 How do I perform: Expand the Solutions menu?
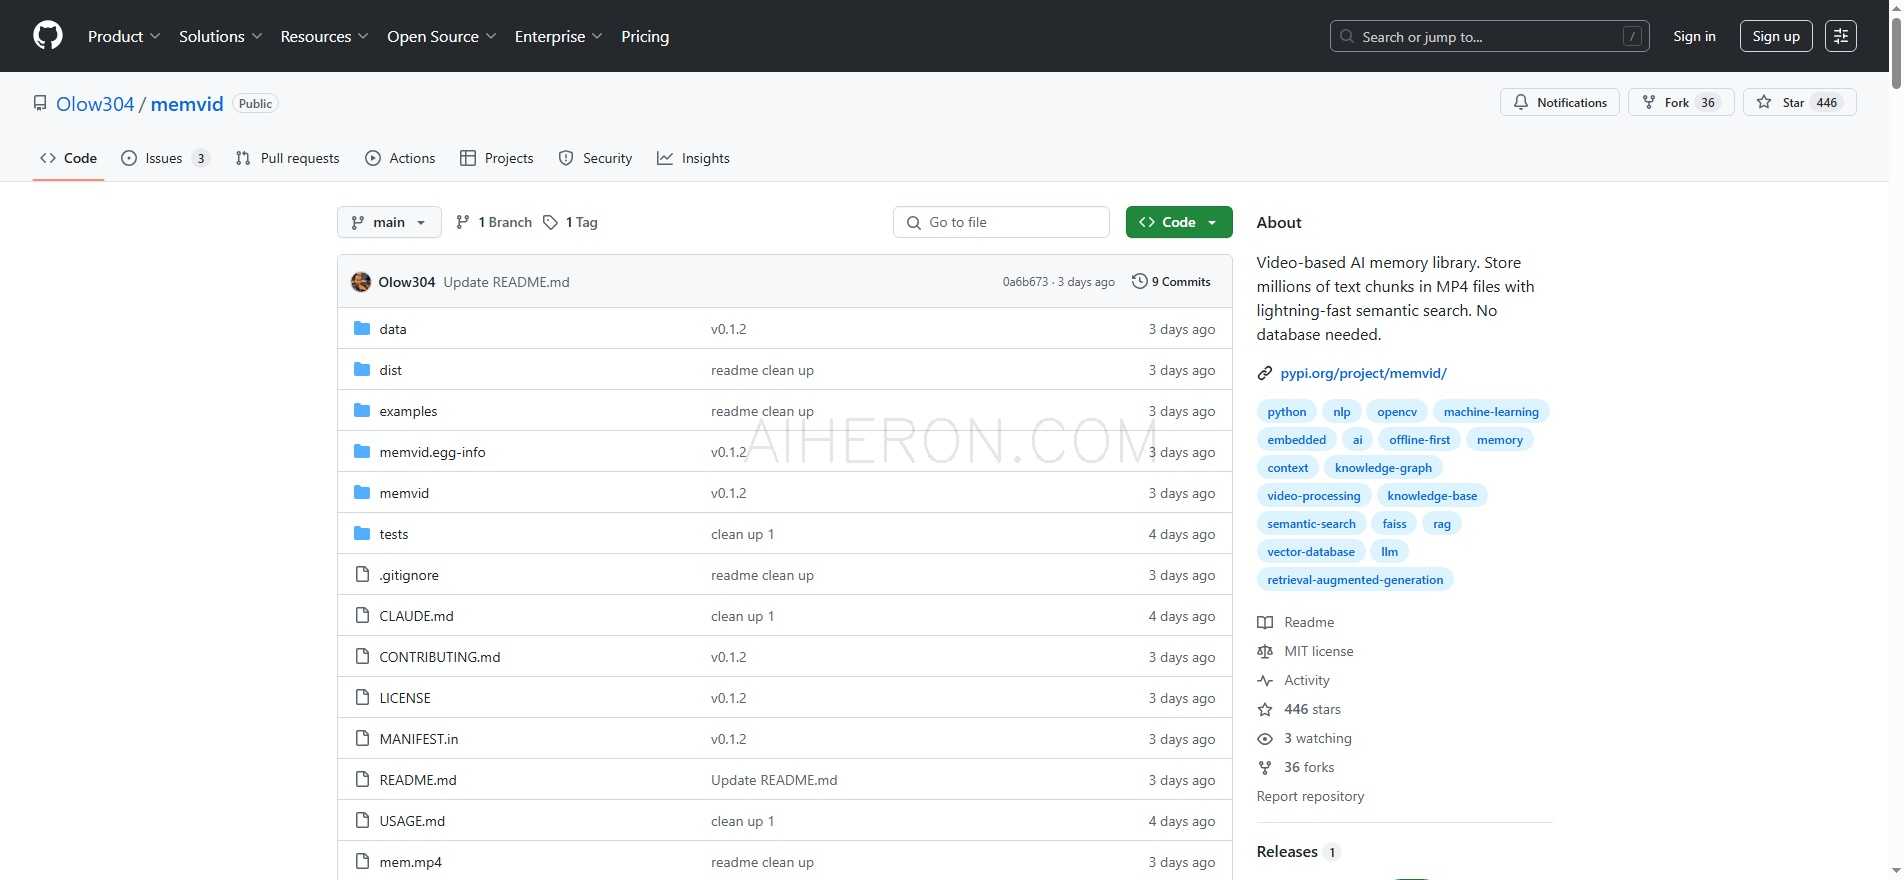tap(220, 36)
